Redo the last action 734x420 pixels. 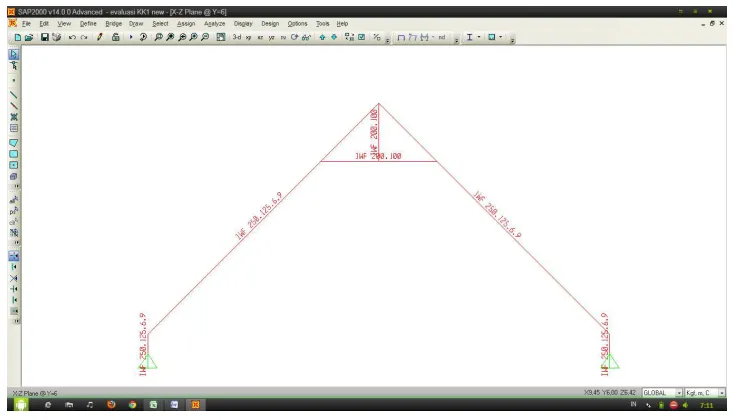pos(84,37)
